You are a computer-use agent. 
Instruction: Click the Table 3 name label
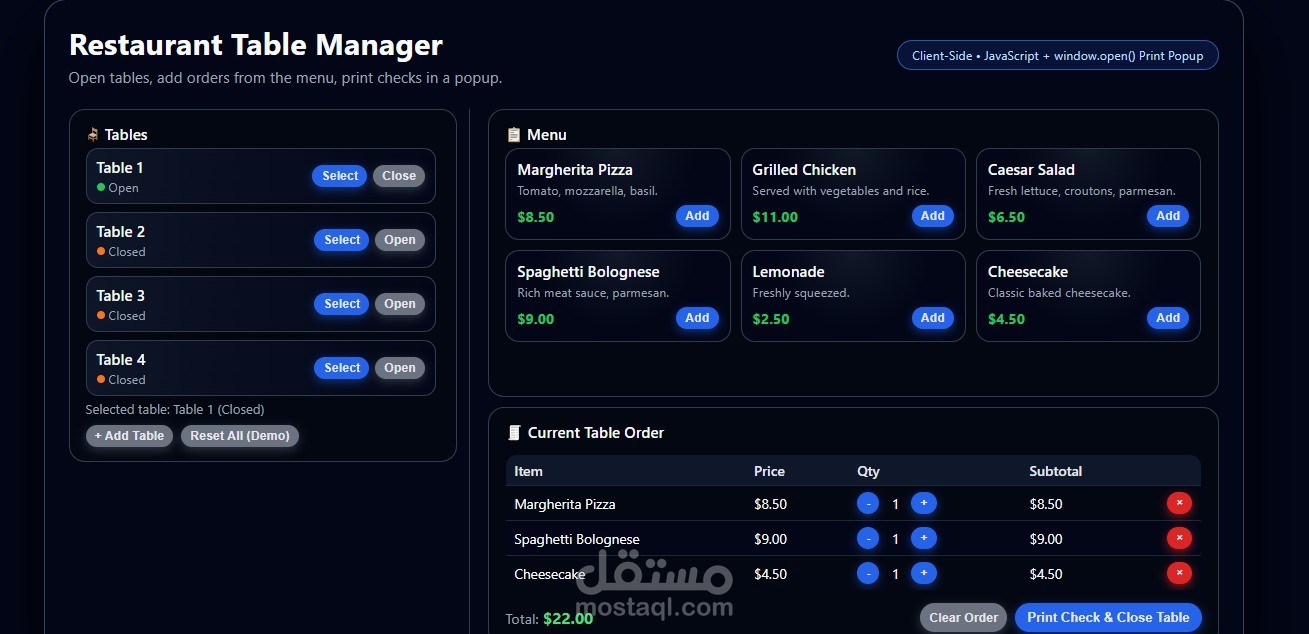point(121,296)
